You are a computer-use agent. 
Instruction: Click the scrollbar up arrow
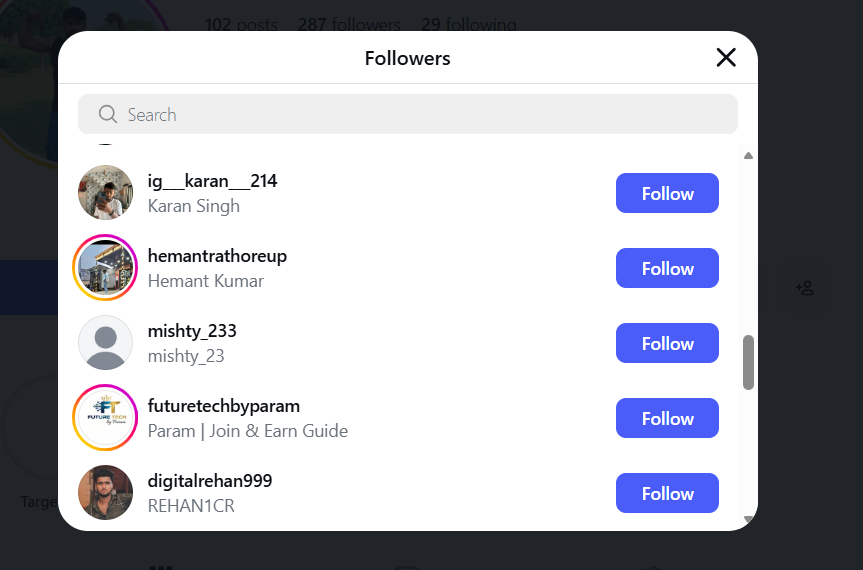pyautogui.click(x=748, y=155)
